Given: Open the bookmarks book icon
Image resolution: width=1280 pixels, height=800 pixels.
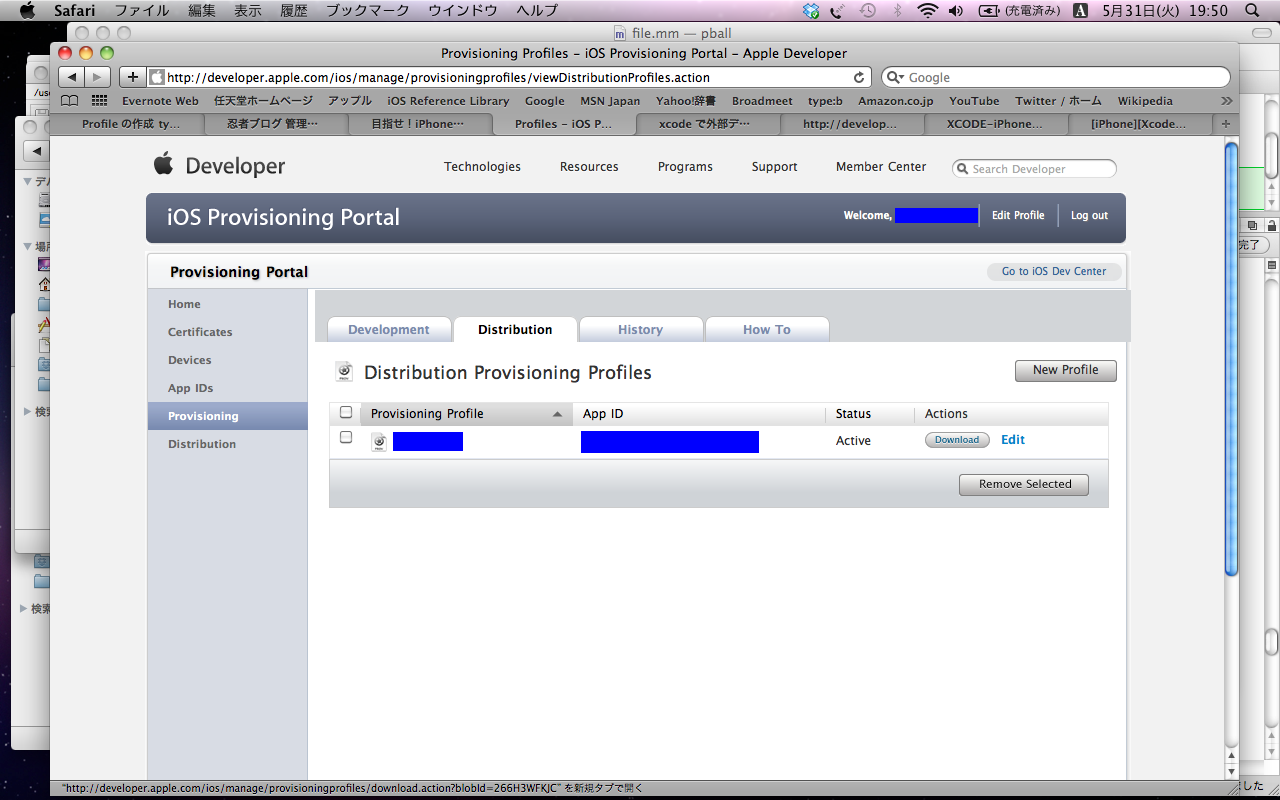Looking at the screenshot, I should click(69, 100).
